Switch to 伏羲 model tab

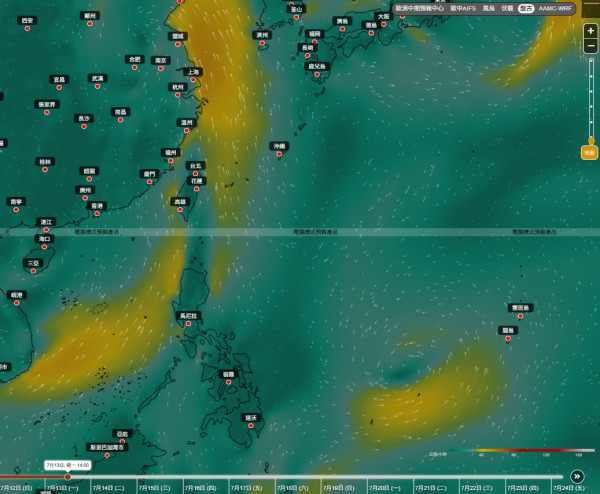click(507, 8)
